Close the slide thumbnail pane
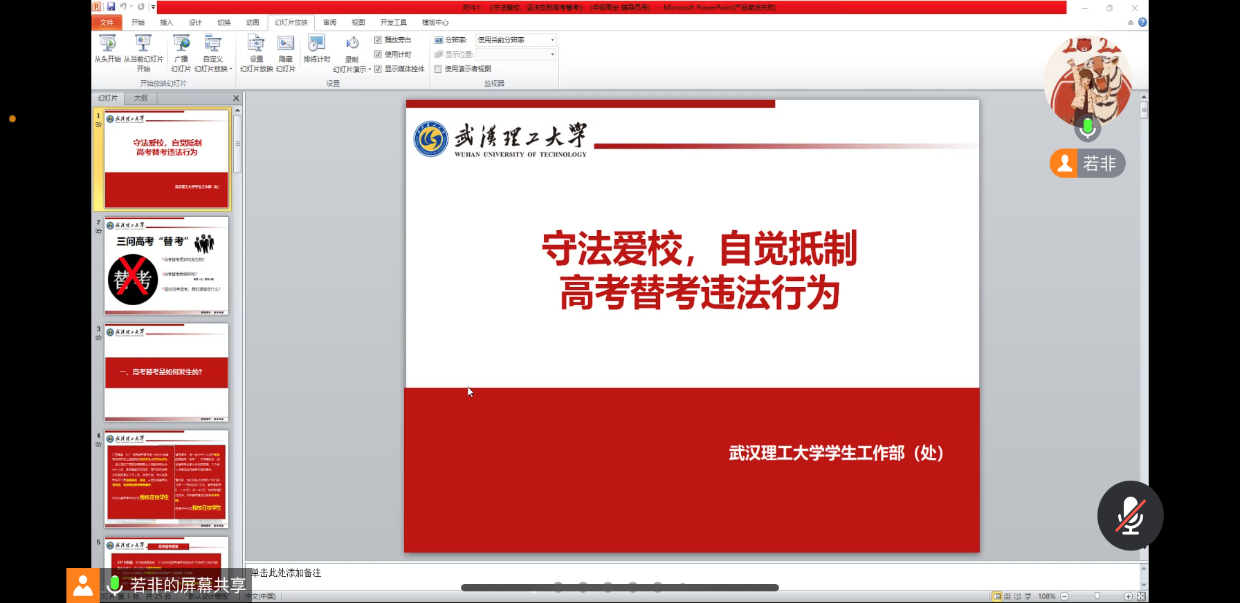 click(237, 98)
